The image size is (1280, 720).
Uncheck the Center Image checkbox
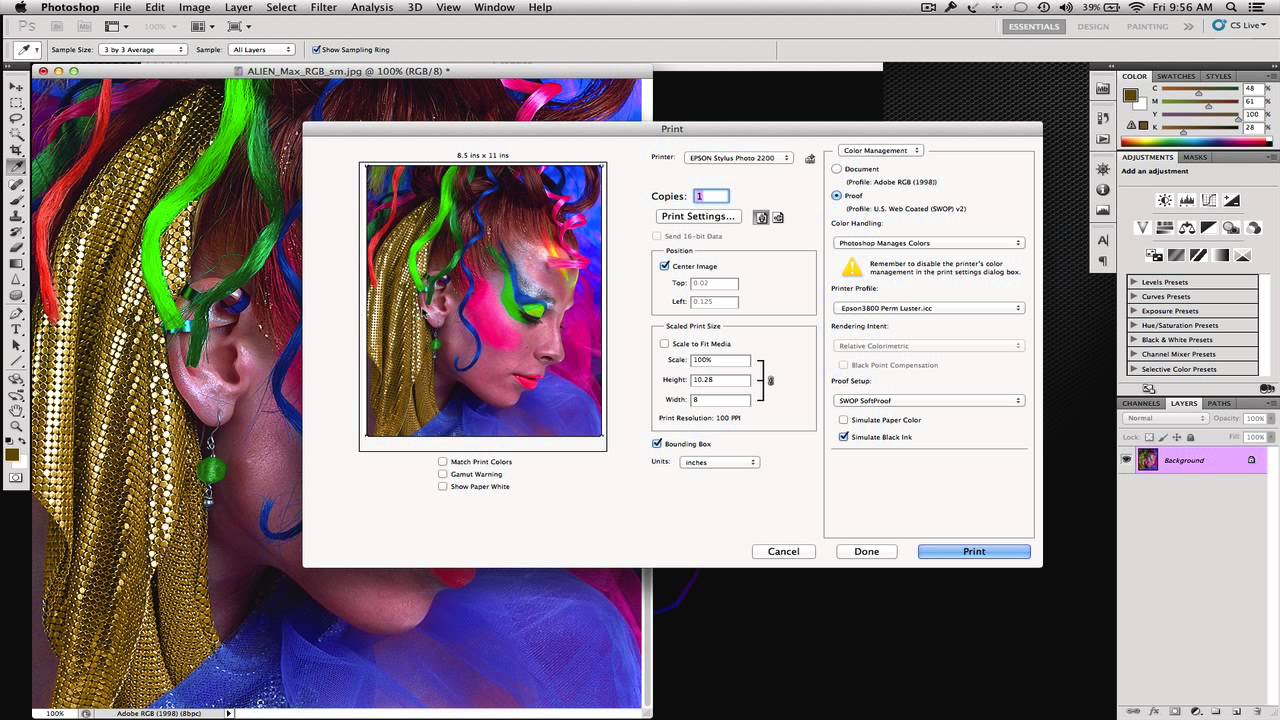(x=664, y=266)
